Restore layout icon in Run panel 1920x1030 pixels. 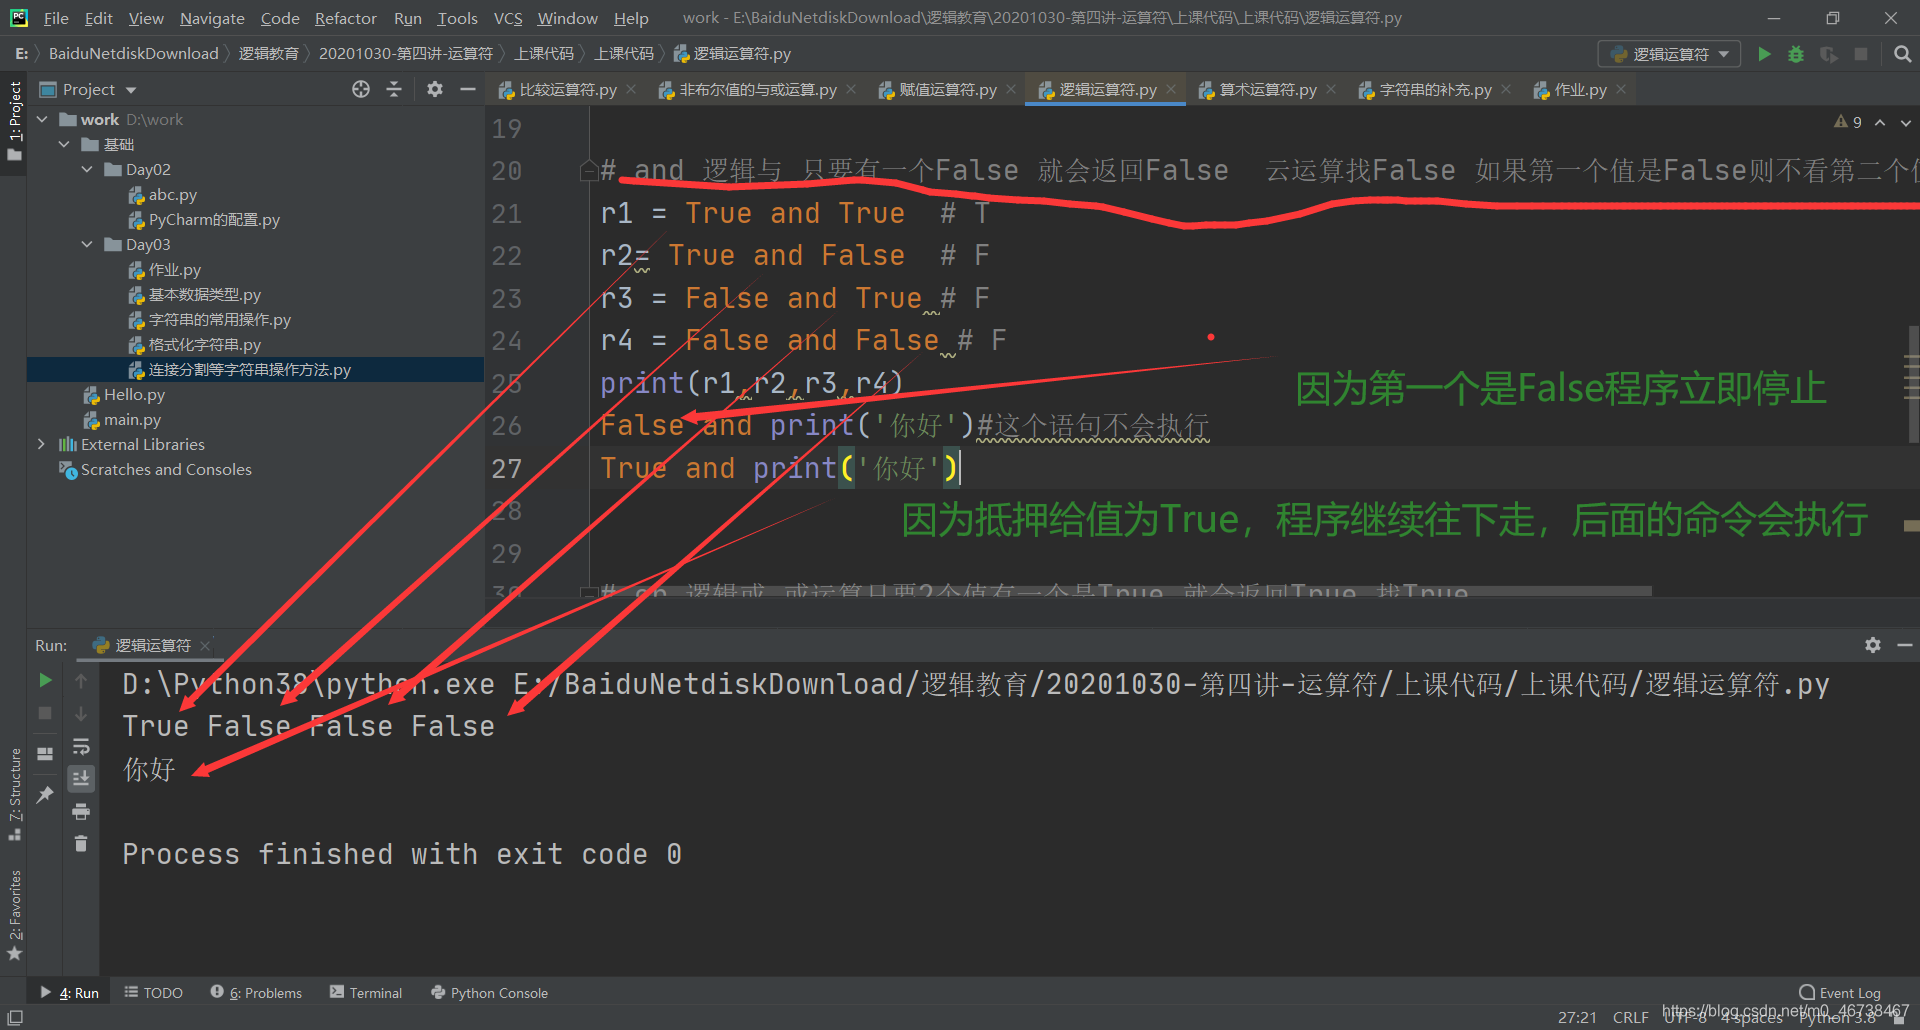[x=45, y=754]
